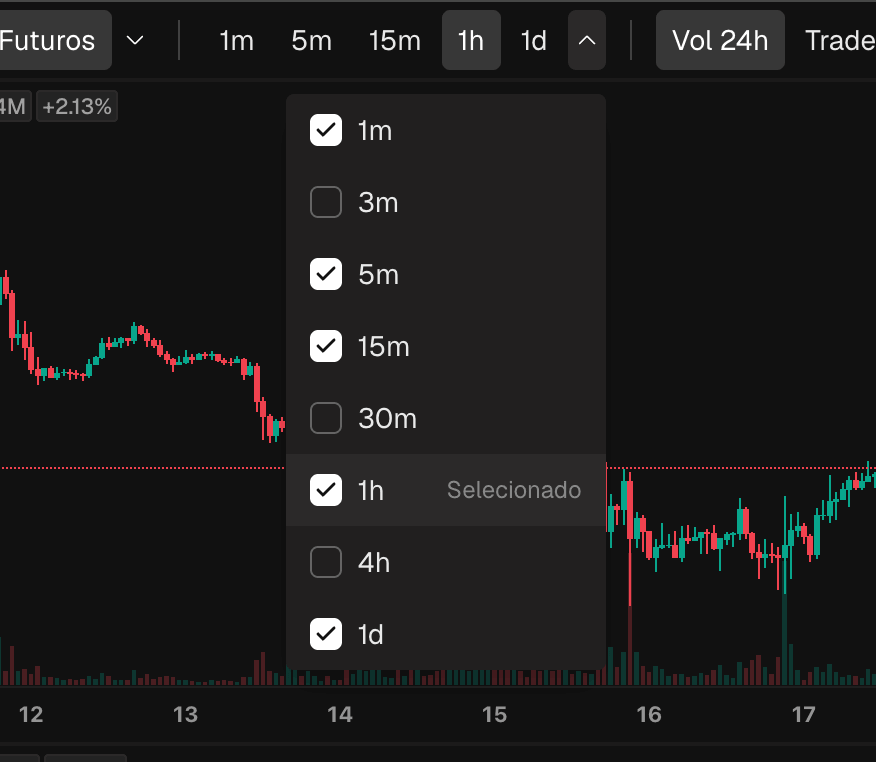Click date 14 on the time axis
Screen dimensions: 876x762
tap(340, 715)
